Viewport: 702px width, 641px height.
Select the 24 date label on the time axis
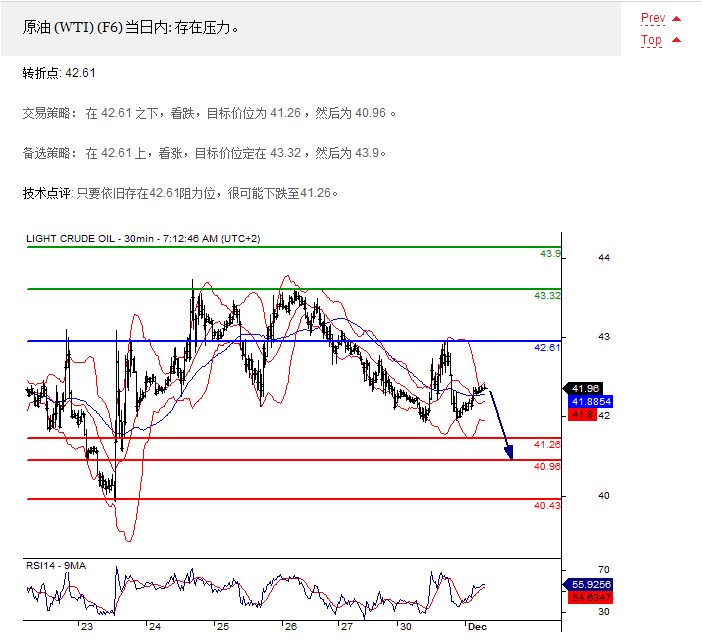(155, 627)
